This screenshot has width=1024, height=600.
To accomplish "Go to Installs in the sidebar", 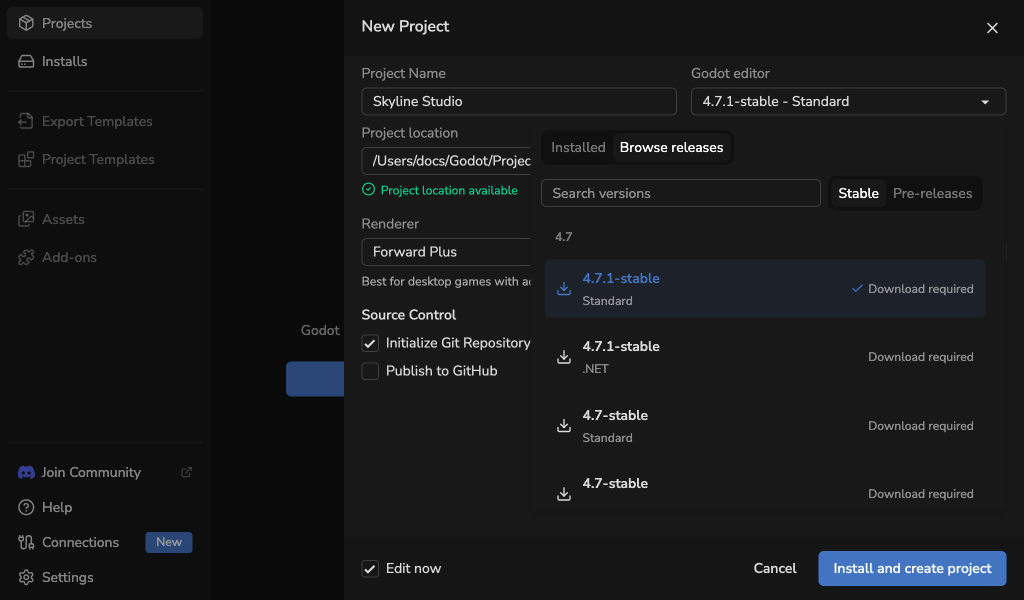I will point(104,61).
